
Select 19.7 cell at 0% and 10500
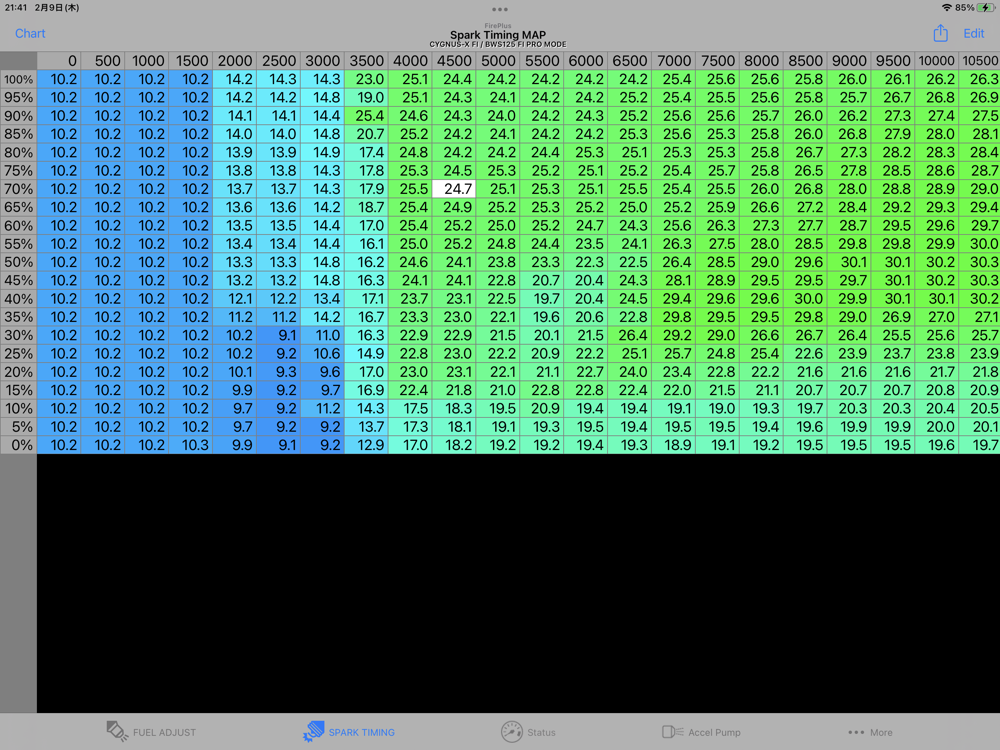980,445
